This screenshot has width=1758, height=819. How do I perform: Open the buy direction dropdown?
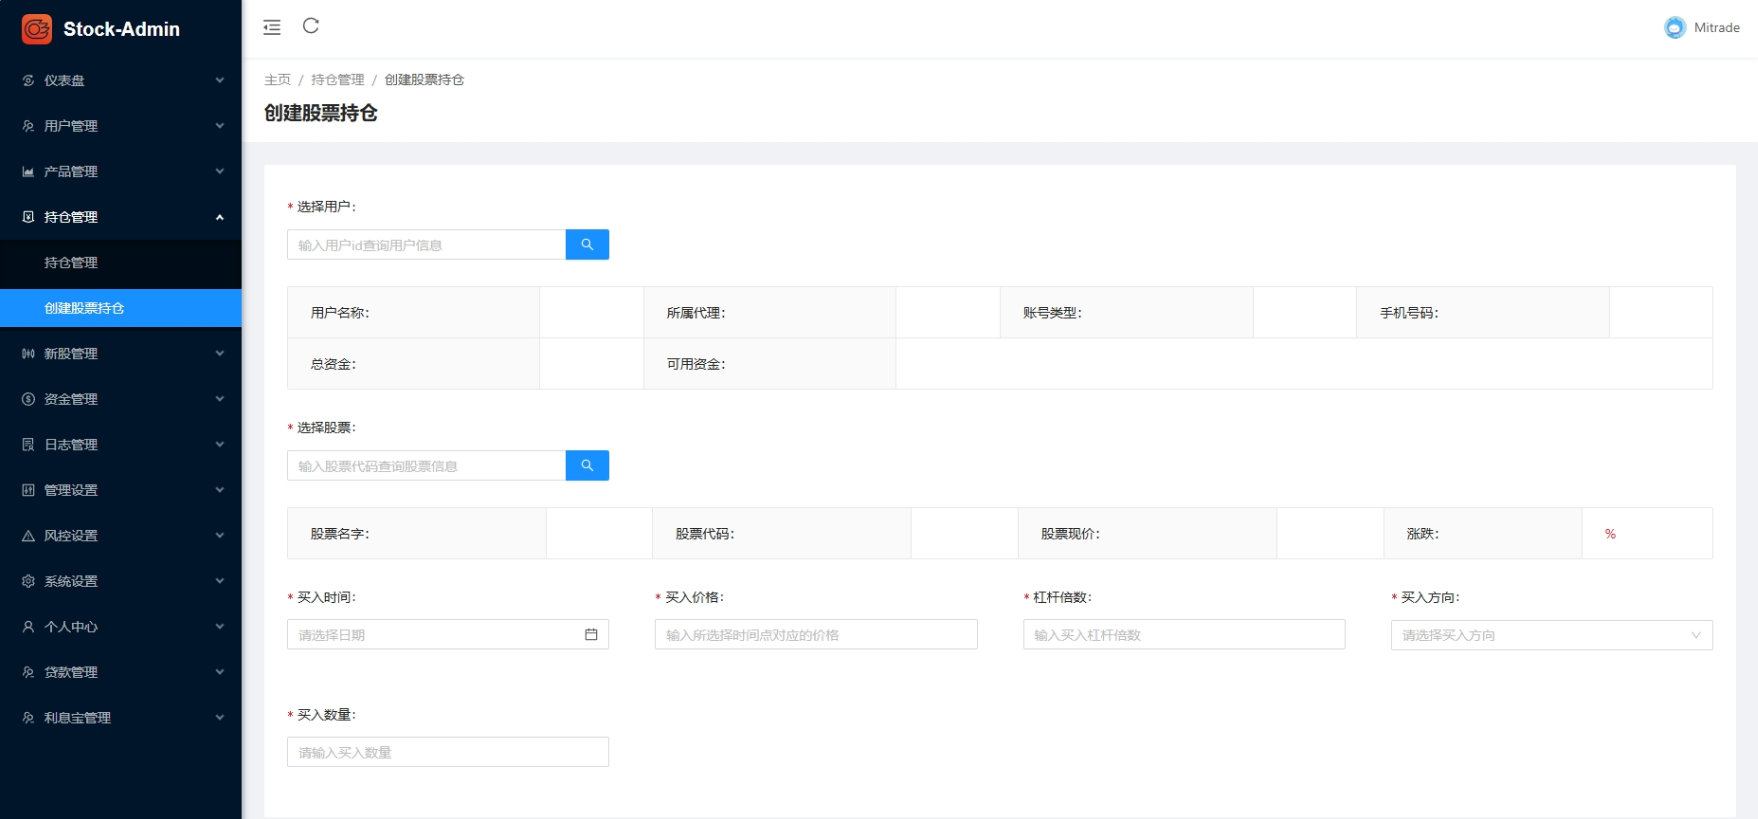click(1550, 635)
